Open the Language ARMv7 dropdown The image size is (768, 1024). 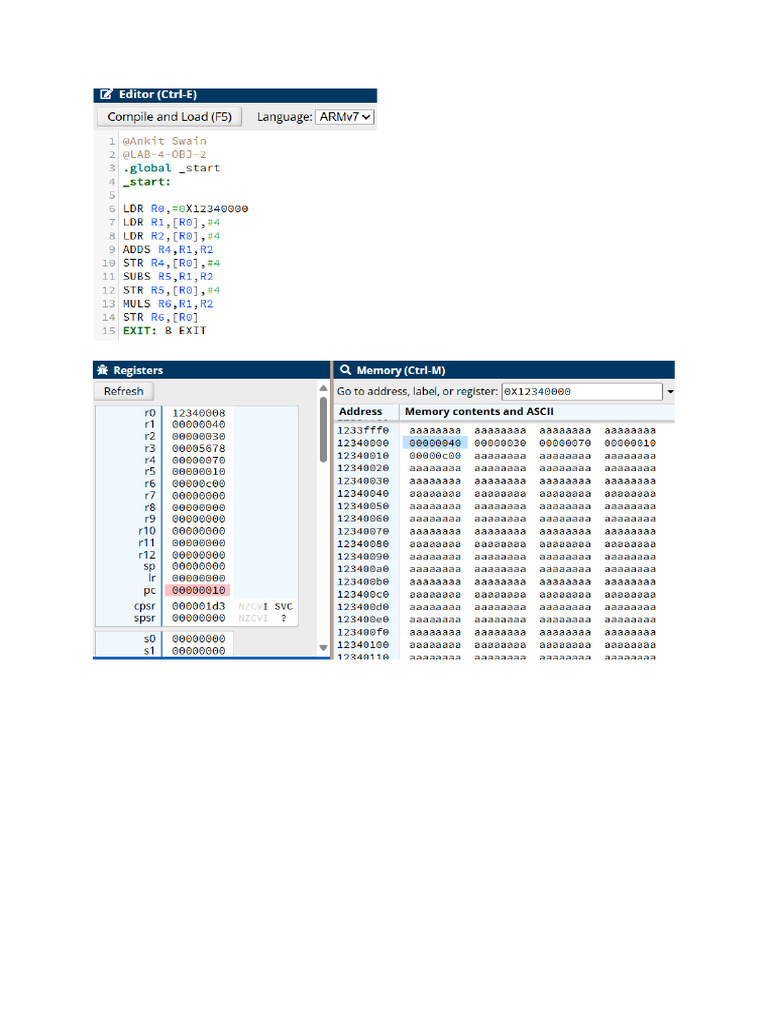tap(345, 117)
